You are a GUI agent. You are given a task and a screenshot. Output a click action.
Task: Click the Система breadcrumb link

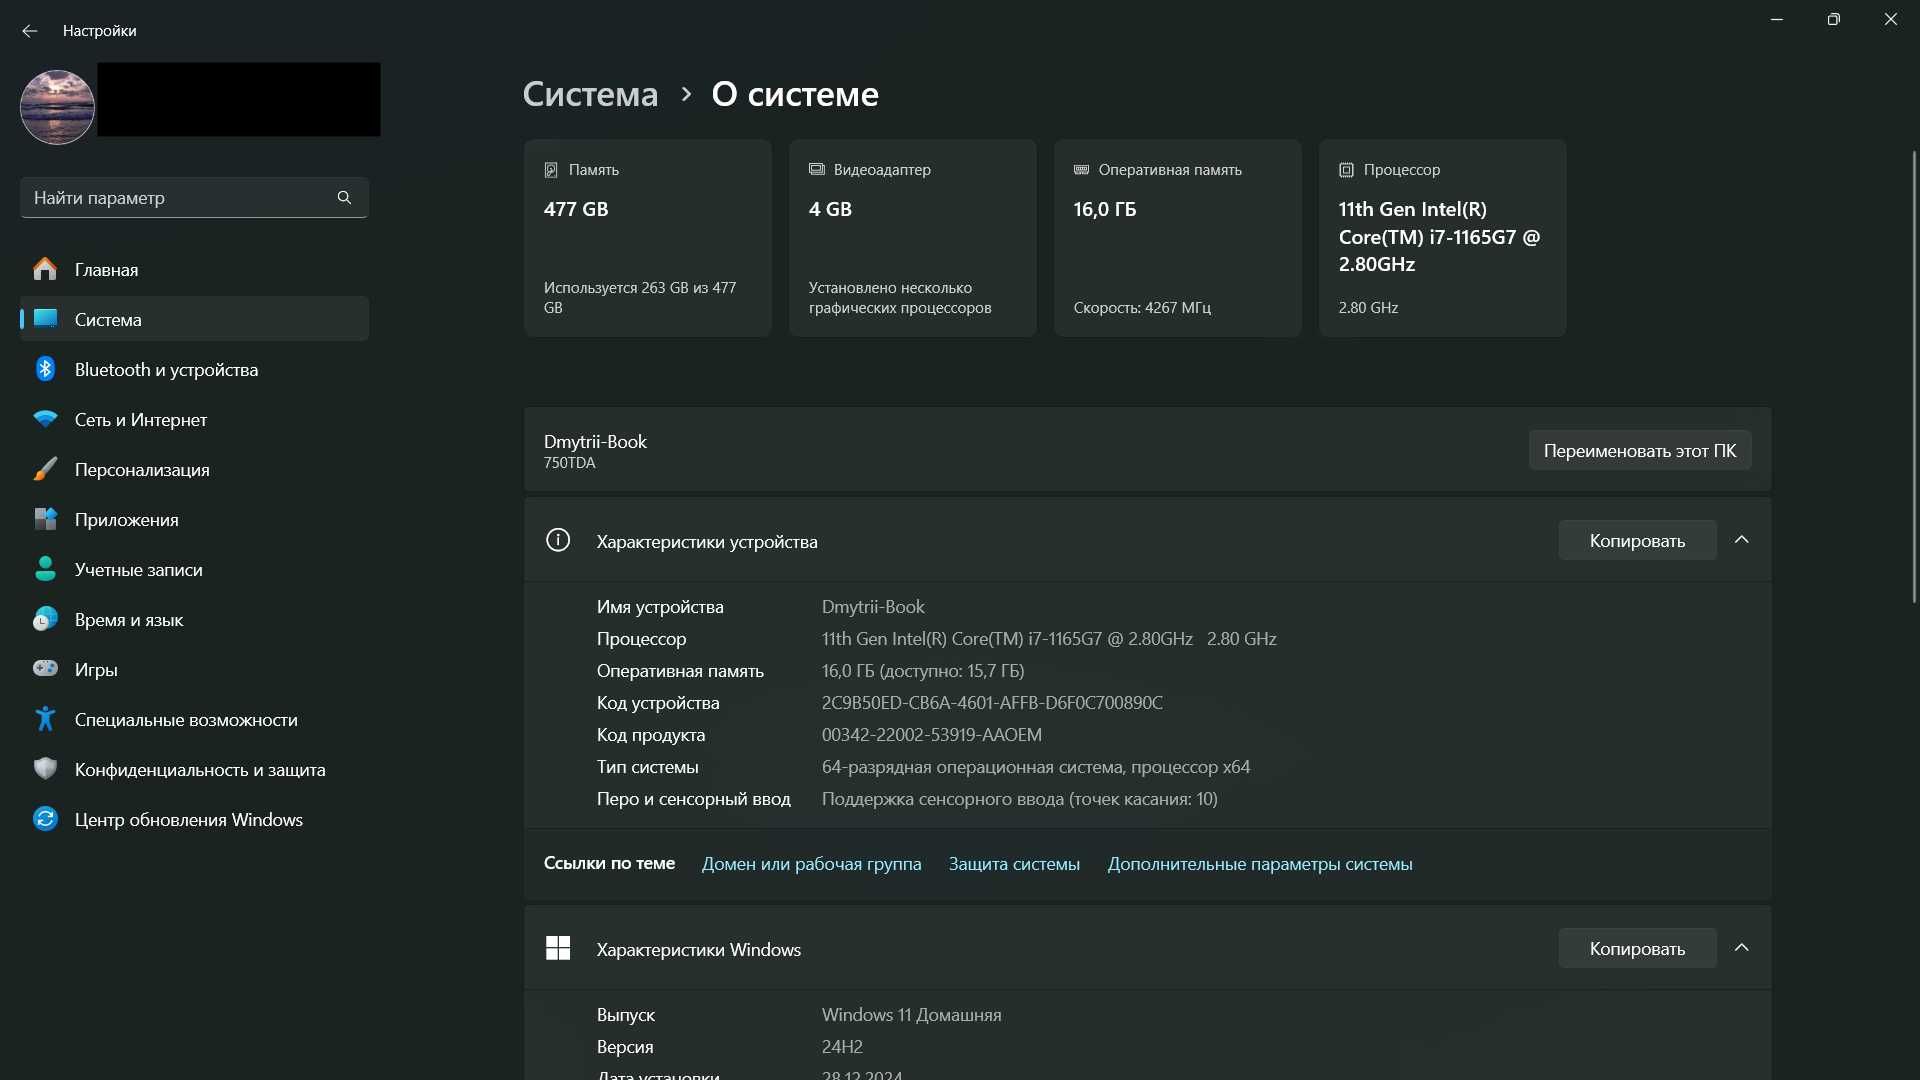click(x=590, y=94)
